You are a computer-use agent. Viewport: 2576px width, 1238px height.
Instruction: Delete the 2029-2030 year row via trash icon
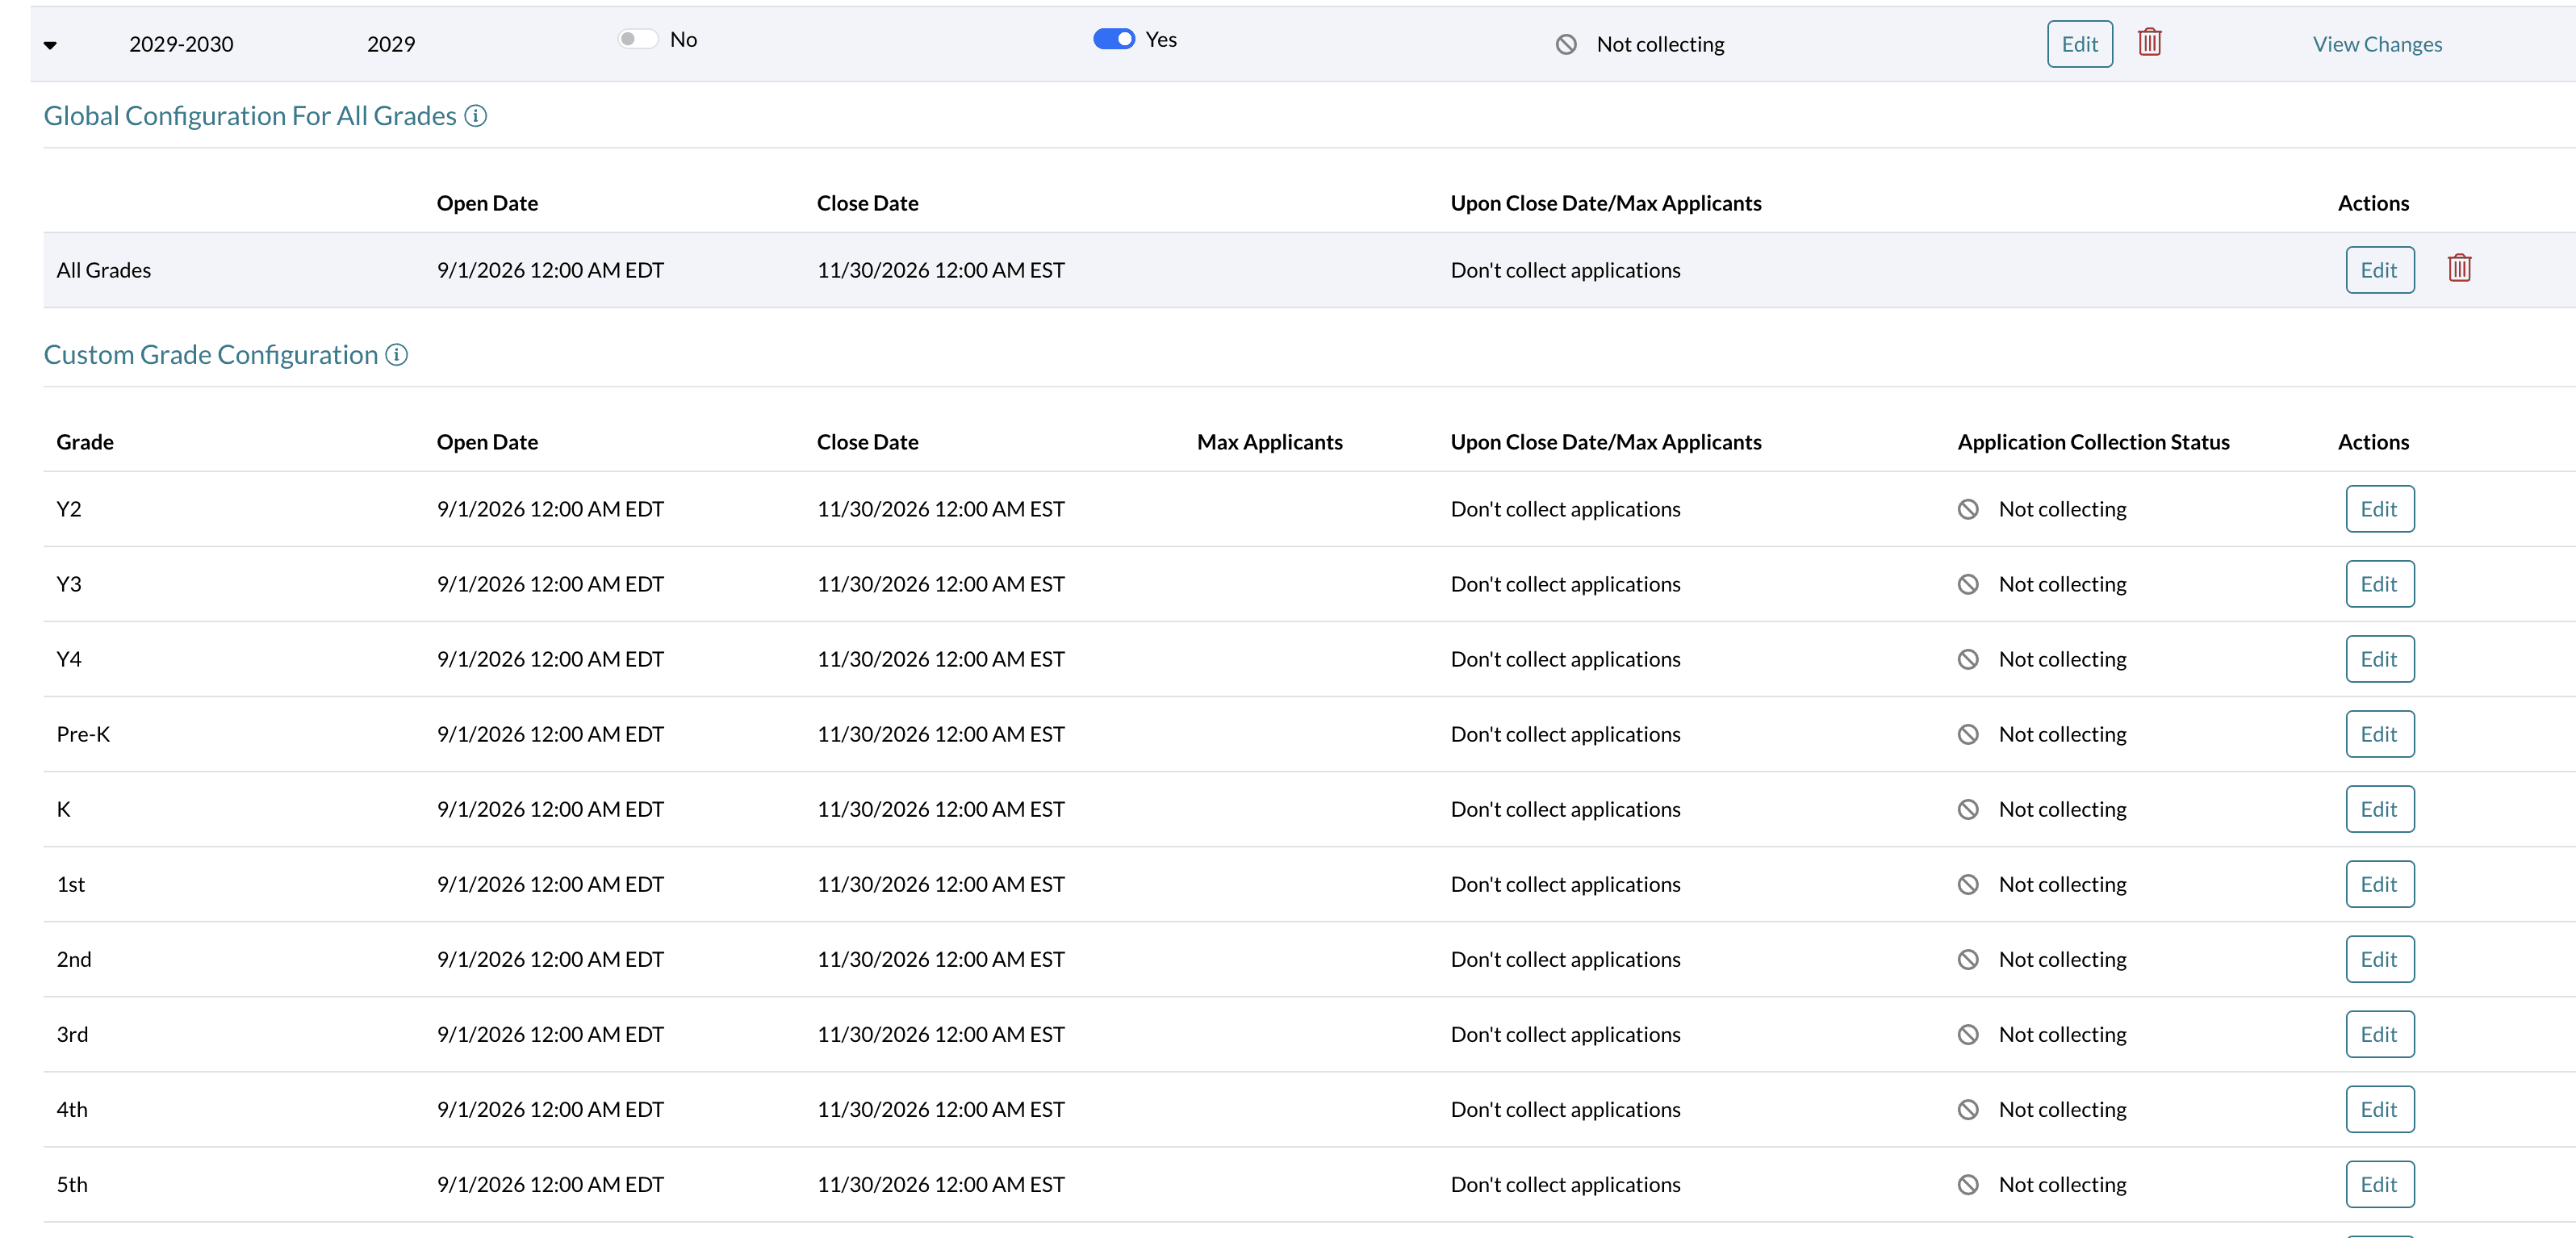2149,43
